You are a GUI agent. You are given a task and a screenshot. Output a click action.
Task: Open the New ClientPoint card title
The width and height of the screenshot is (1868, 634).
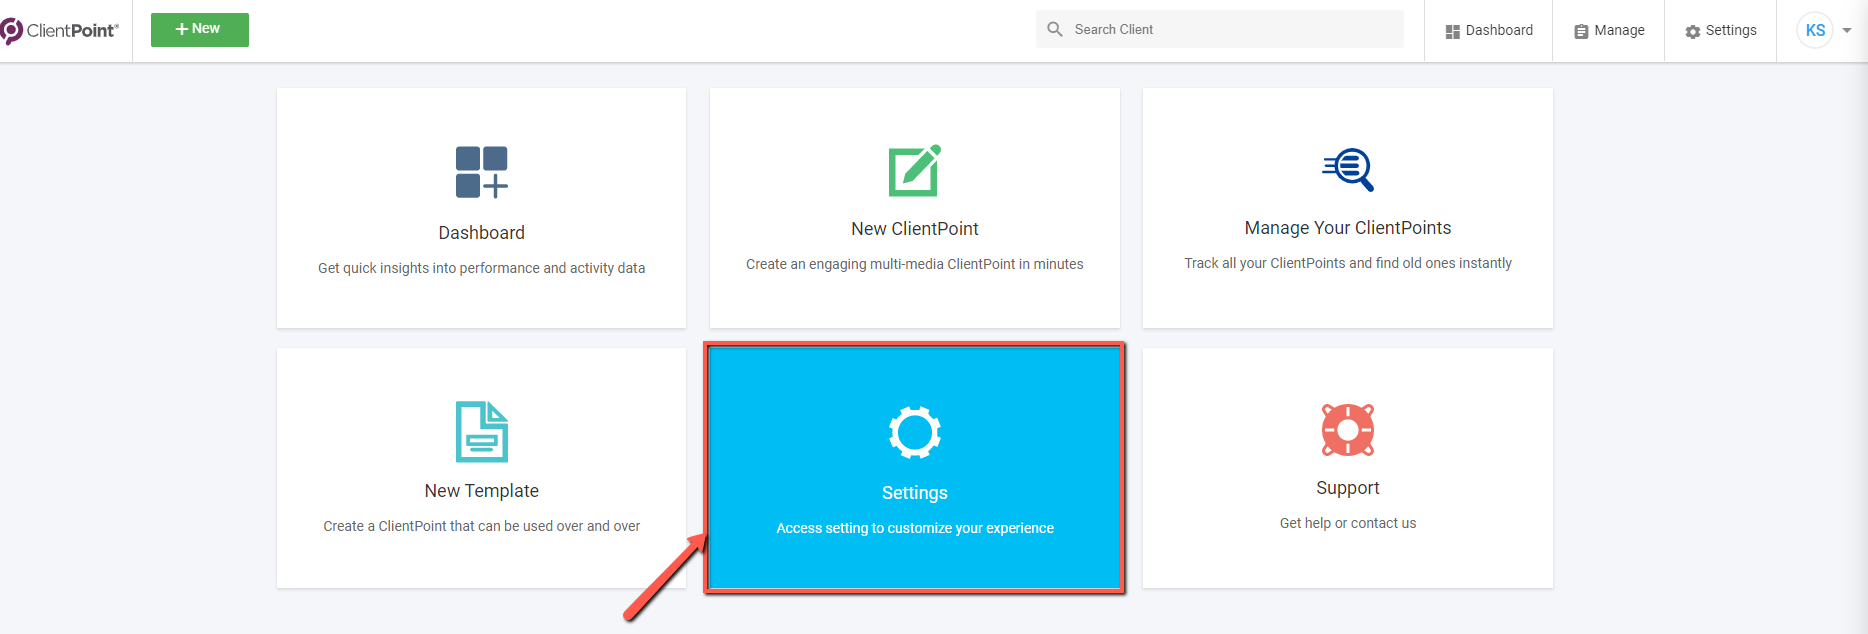[915, 229]
